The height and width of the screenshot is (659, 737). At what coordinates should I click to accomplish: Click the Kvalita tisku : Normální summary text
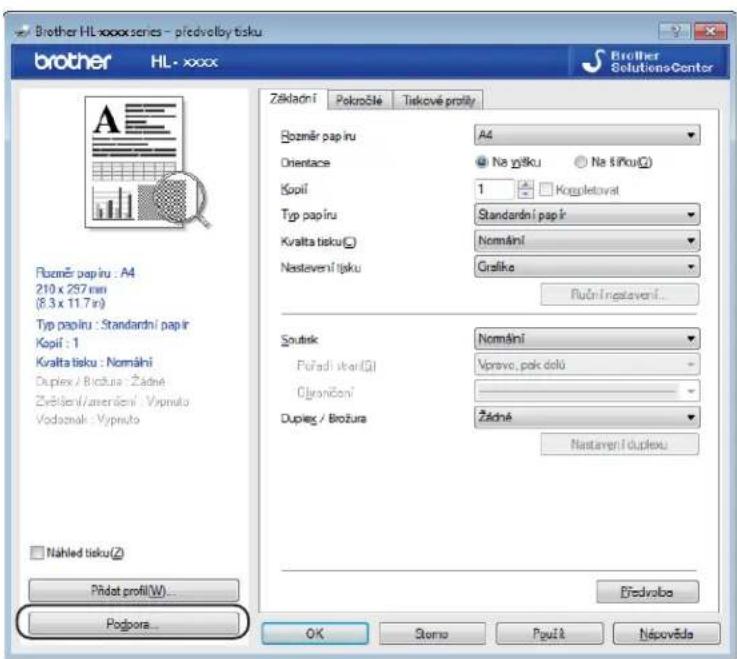(x=94, y=362)
